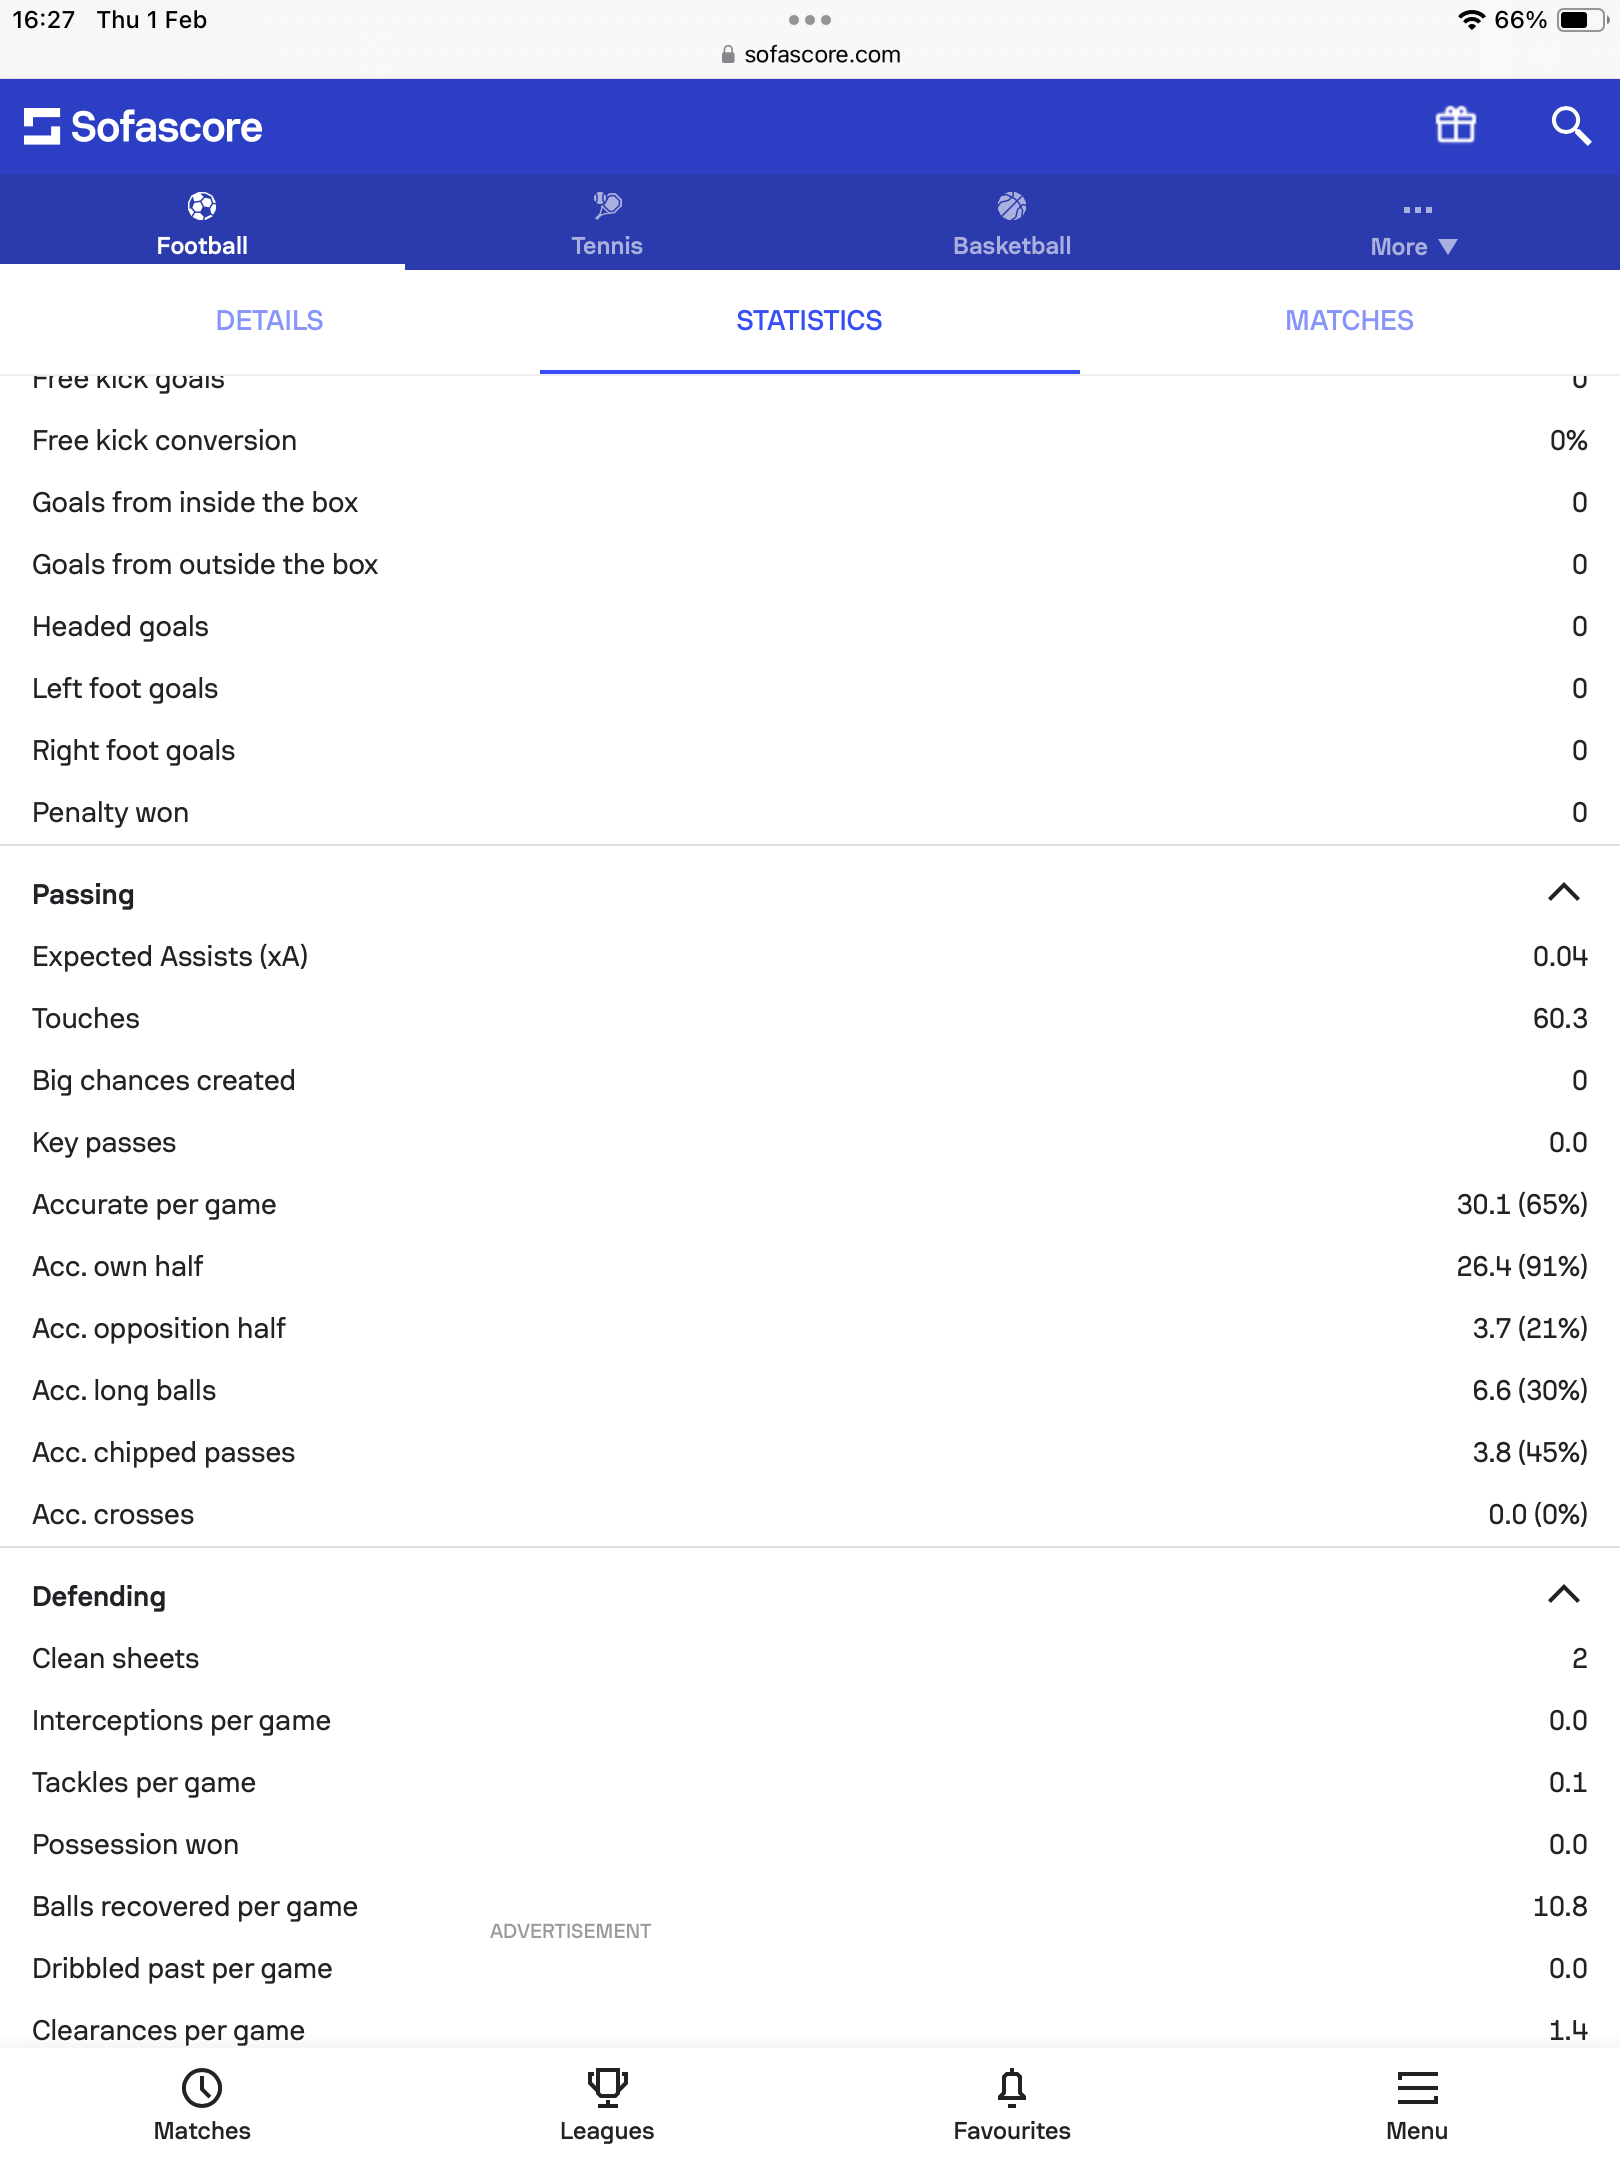
Task: Tap the three-dot multitasking control
Action: pyautogui.click(x=810, y=20)
